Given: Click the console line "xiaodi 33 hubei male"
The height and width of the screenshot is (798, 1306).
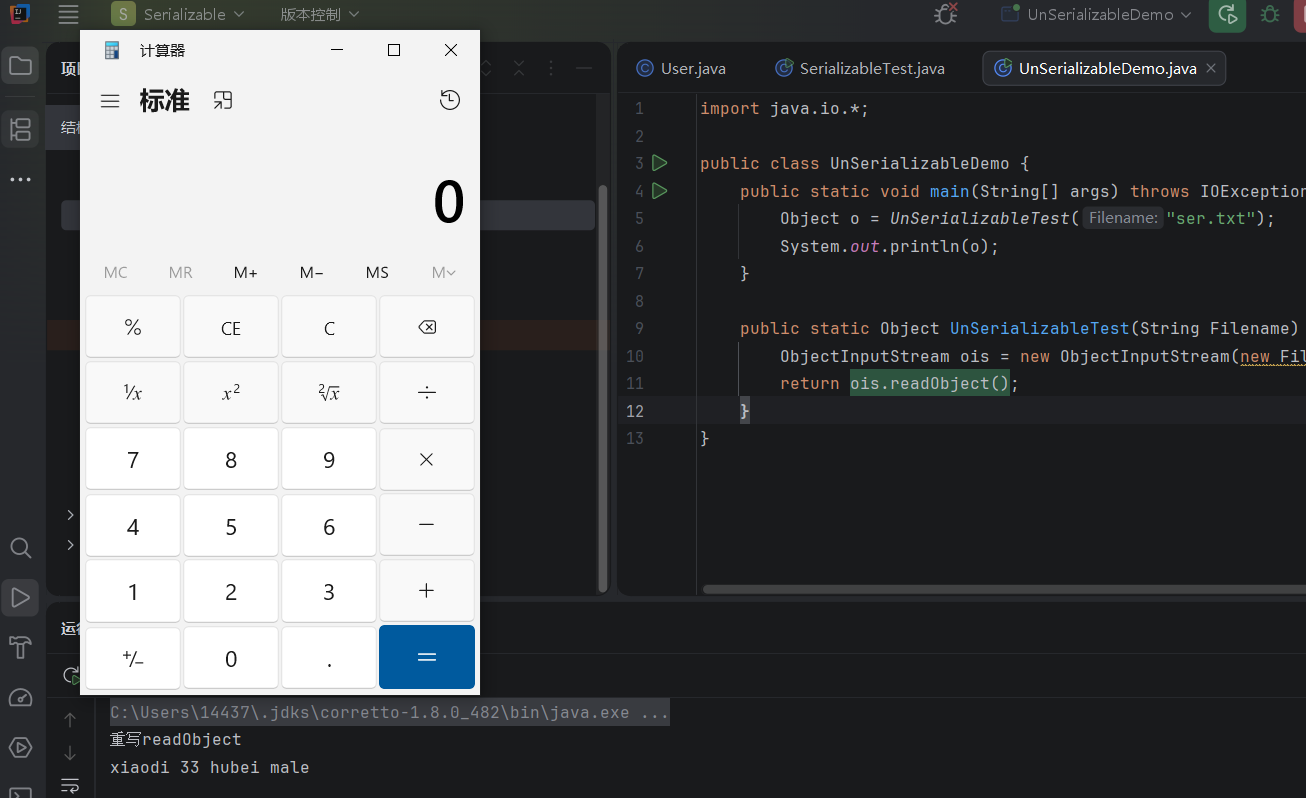Looking at the screenshot, I should (210, 767).
